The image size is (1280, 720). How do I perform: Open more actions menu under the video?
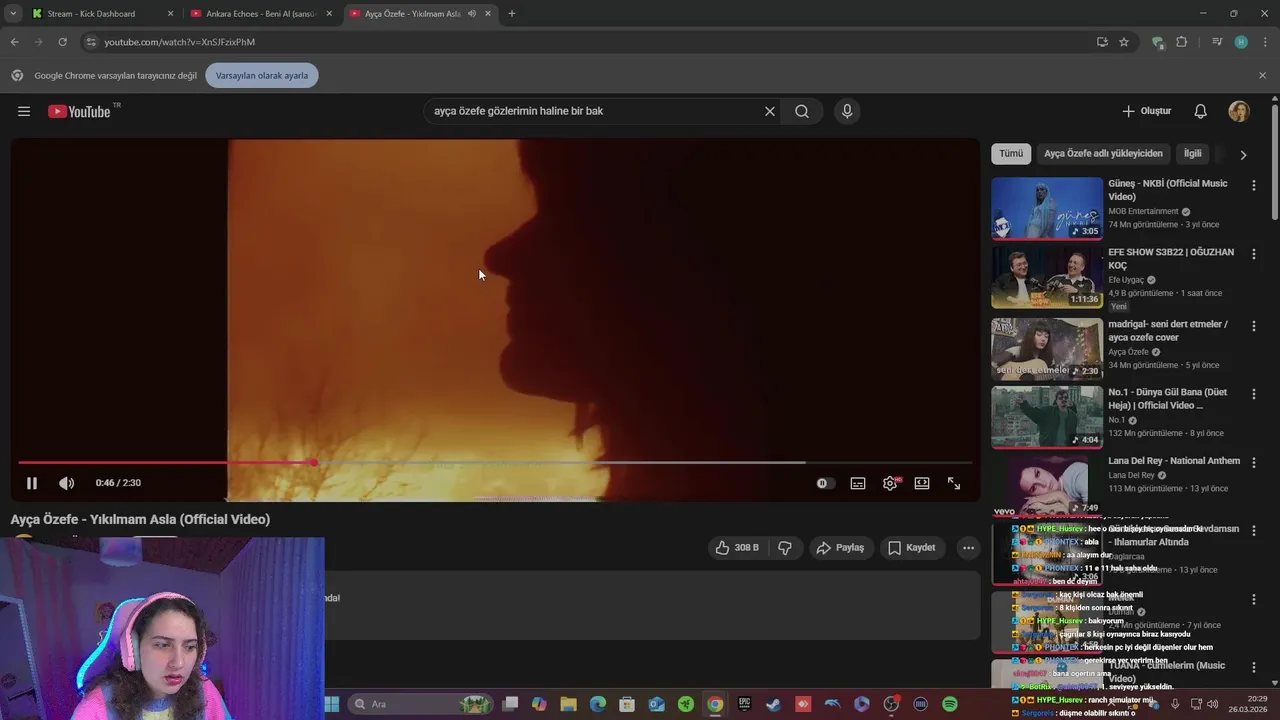(967, 548)
